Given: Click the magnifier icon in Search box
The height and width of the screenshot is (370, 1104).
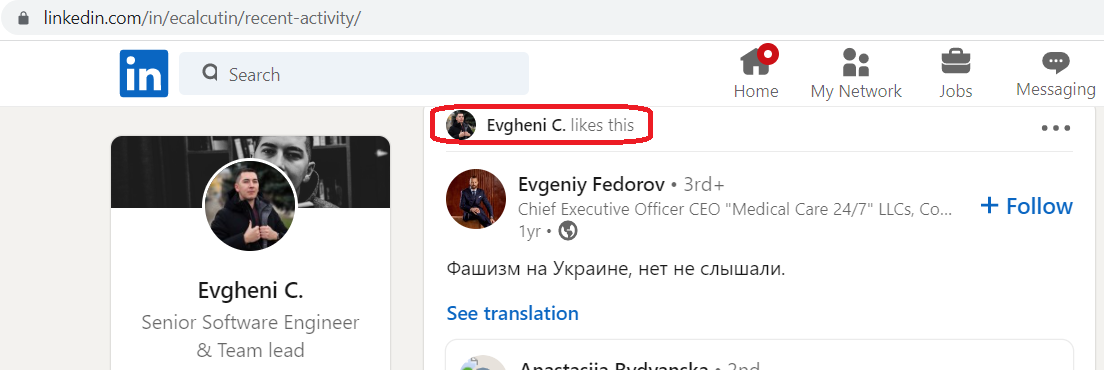Looking at the screenshot, I should click(210, 72).
